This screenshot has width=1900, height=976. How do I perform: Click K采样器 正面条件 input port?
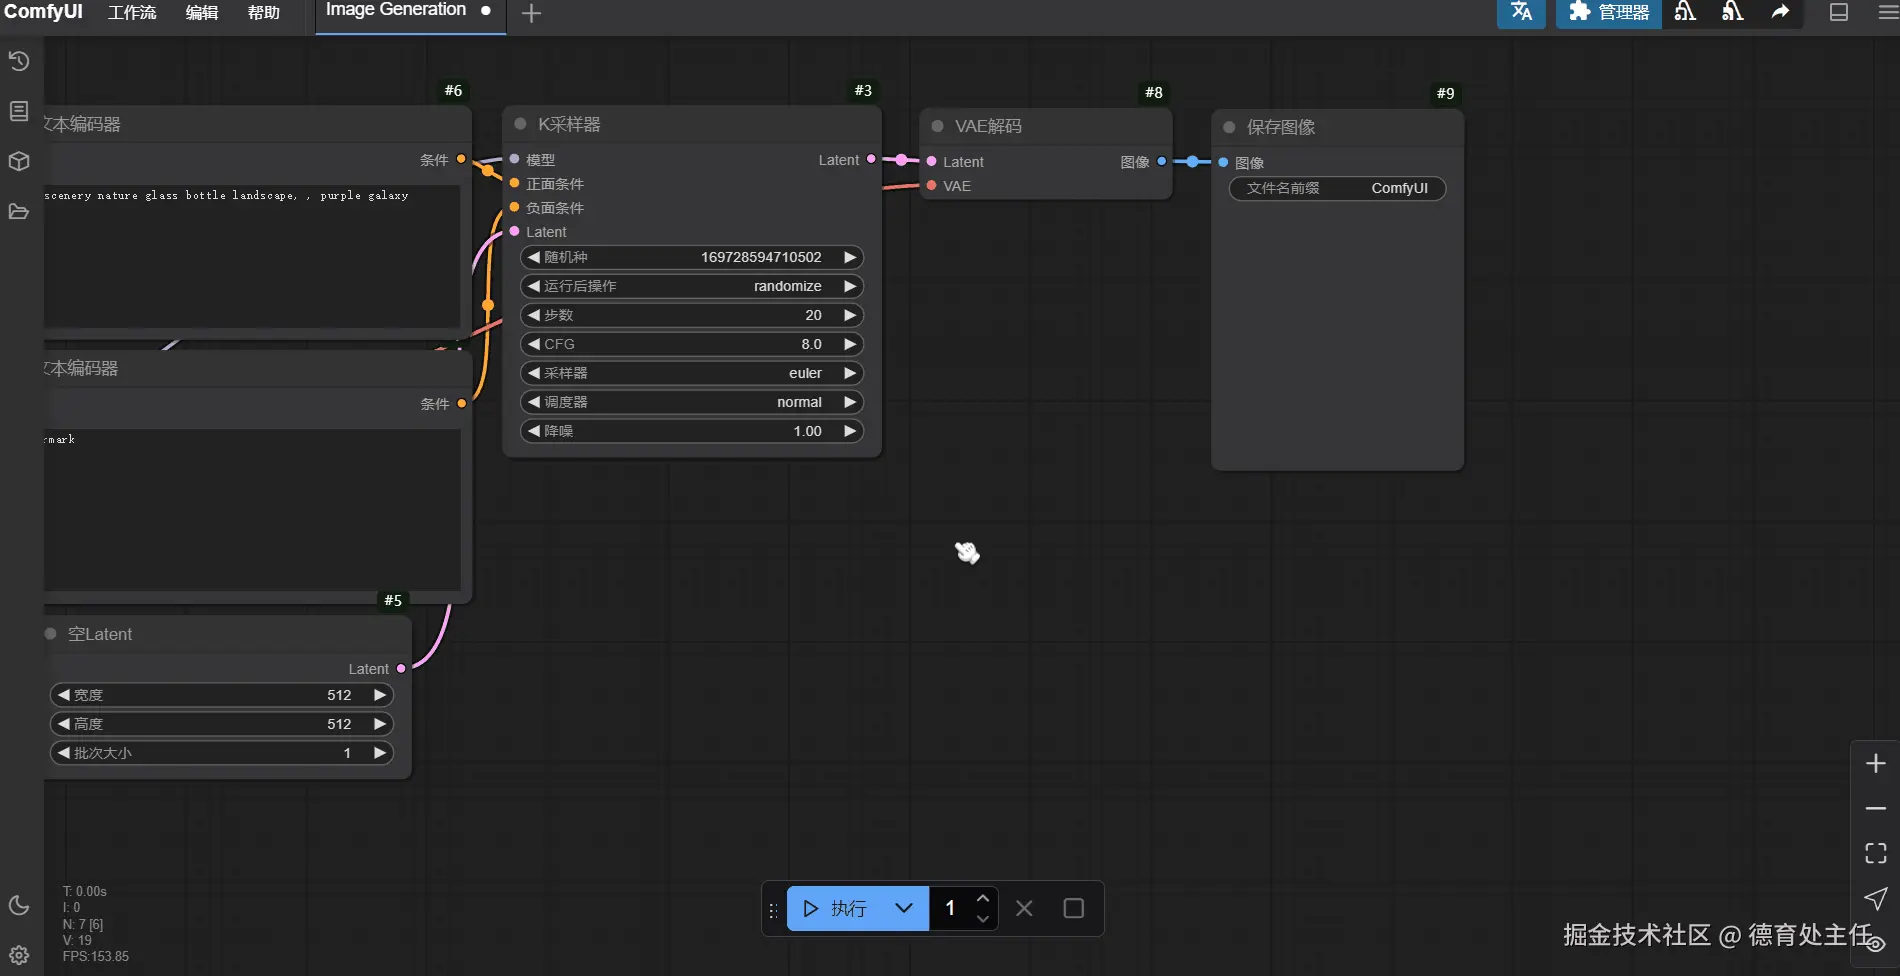514,183
